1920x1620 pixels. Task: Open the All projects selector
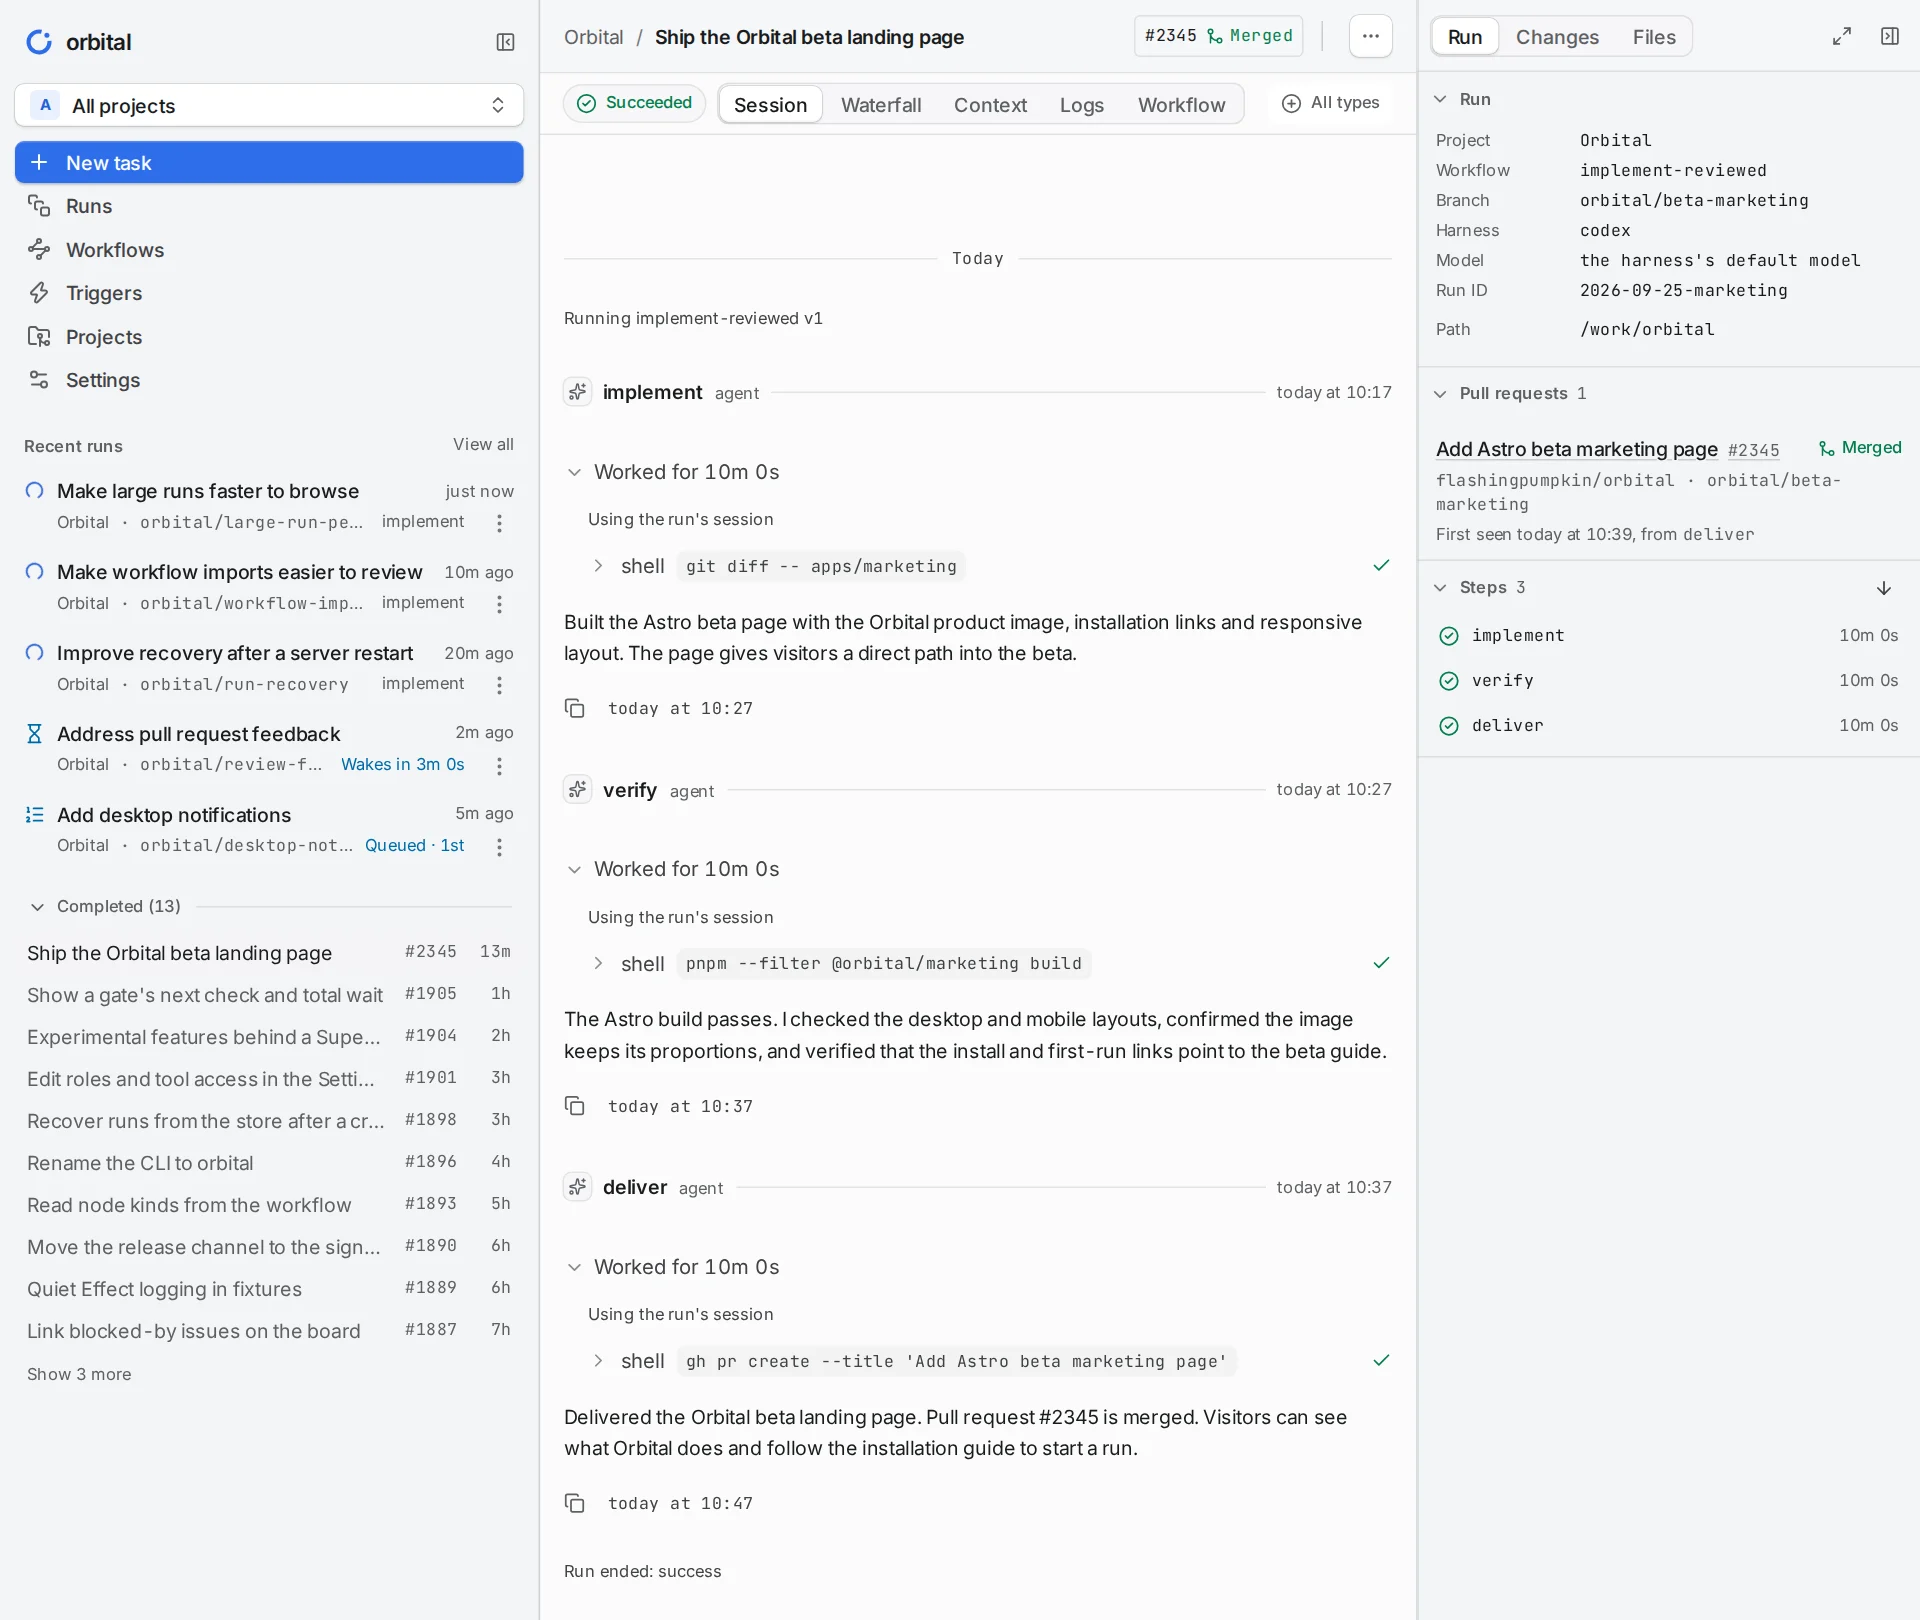point(269,105)
